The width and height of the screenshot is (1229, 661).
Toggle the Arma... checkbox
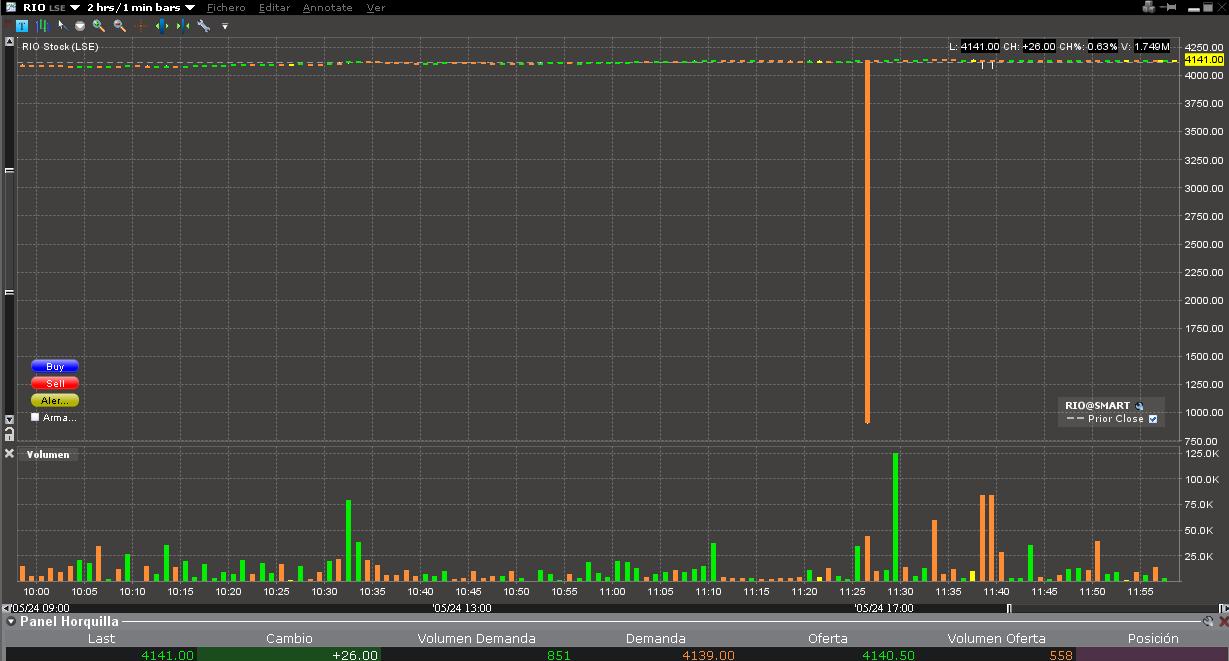[x=35, y=417]
